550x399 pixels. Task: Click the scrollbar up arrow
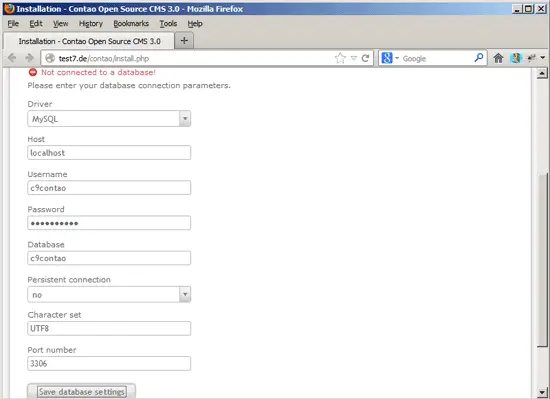tap(542, 73)
